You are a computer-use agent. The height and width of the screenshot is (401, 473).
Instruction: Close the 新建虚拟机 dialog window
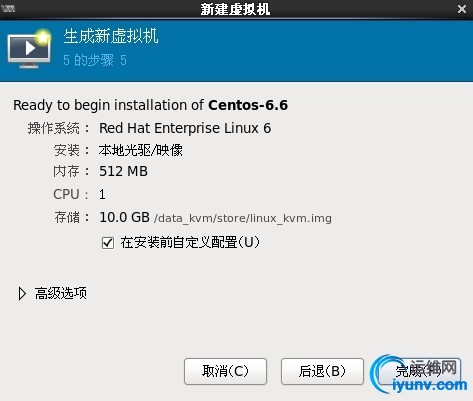pyautogui.click(x=462, y=9)
